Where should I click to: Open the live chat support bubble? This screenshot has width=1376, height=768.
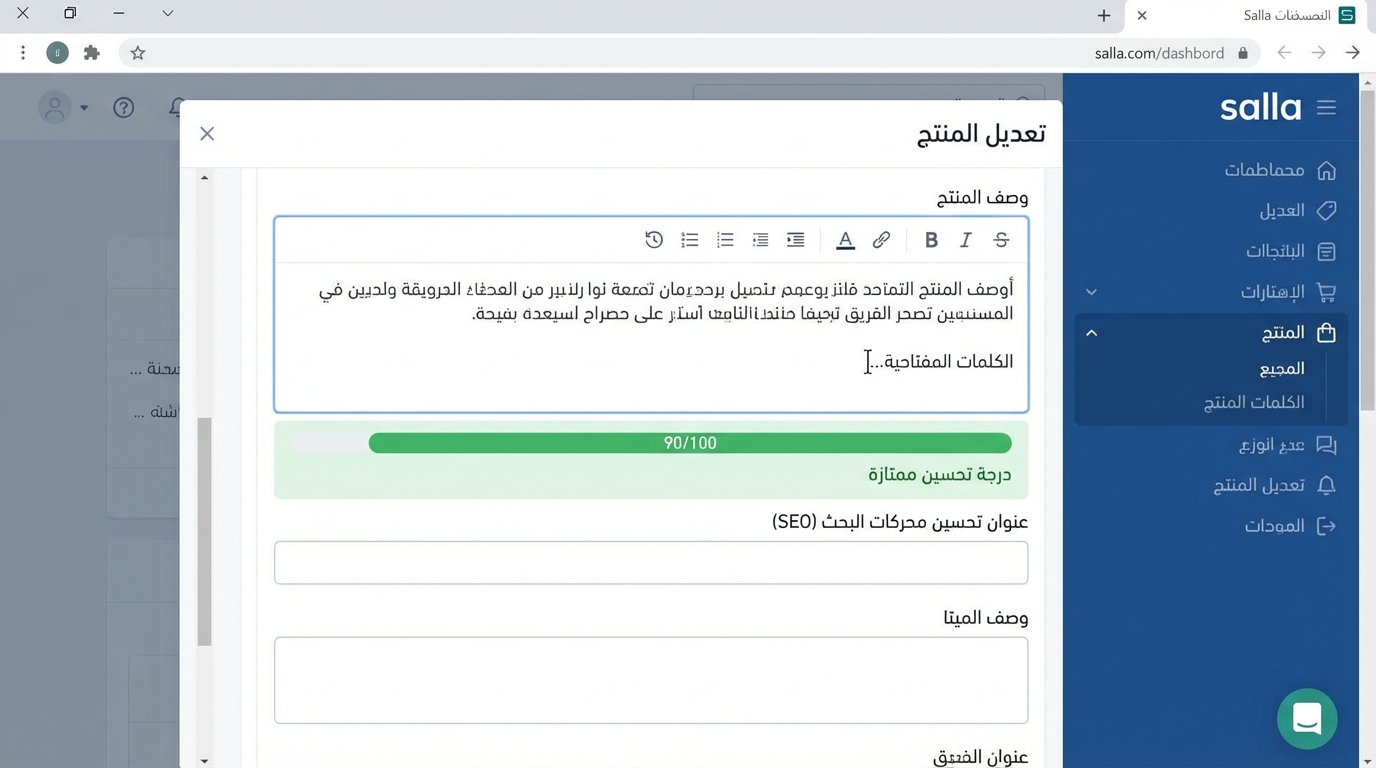tap(1307, 719)
